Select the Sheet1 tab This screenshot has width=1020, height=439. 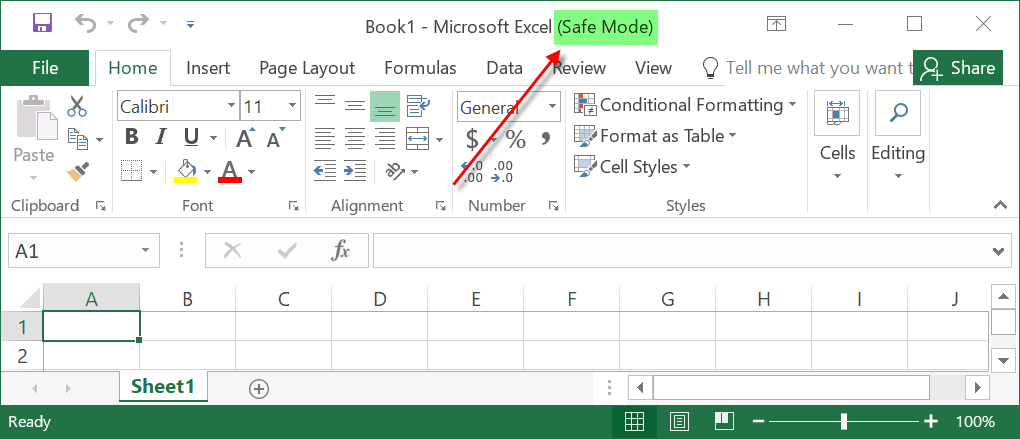pyautogui.click(x=163, y=386)
